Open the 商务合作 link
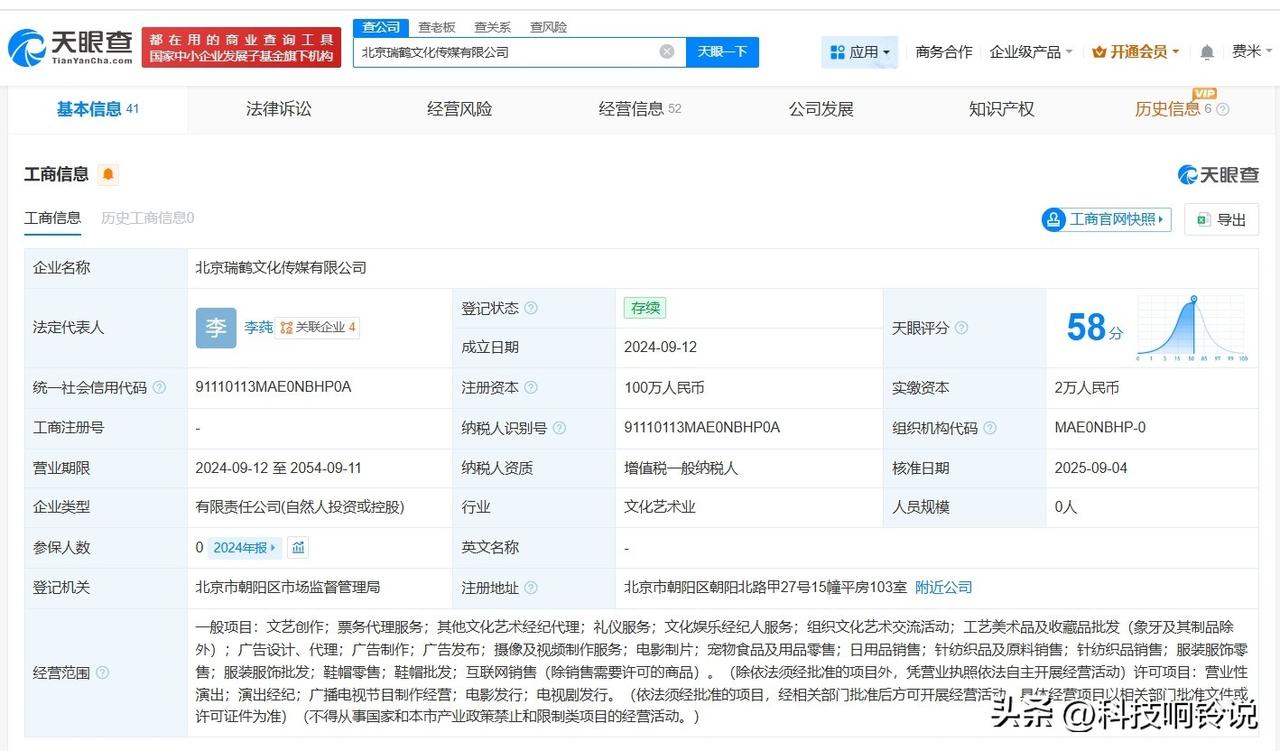Viewport: 1280px width, 751px height. (x=944, y=52)
